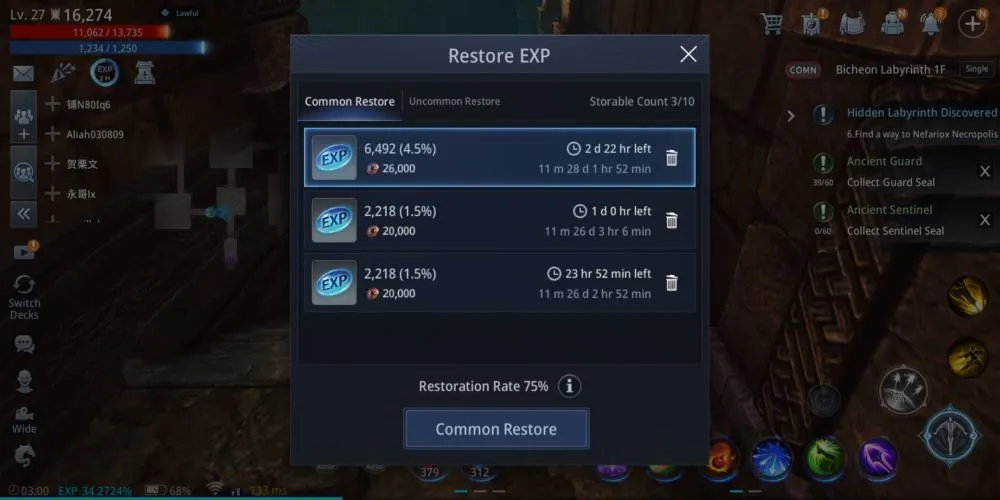This screenshot has height=500, width=1000.
Task: Delete the 6,492 EXP restore entry
Action: [x=672, y=158]
